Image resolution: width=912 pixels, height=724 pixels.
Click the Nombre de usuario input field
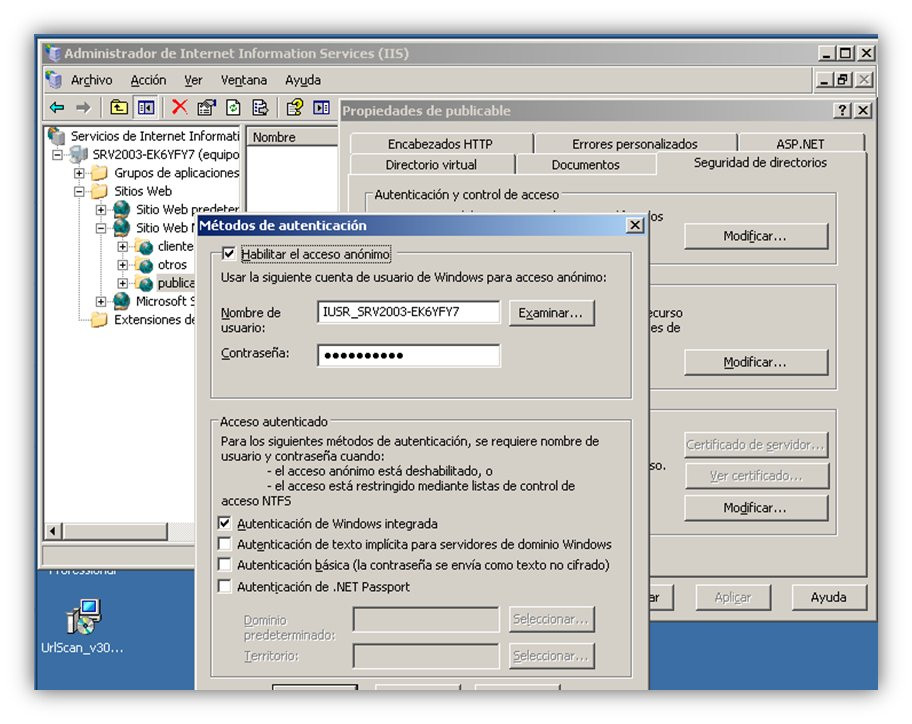[x=408, y=312]
